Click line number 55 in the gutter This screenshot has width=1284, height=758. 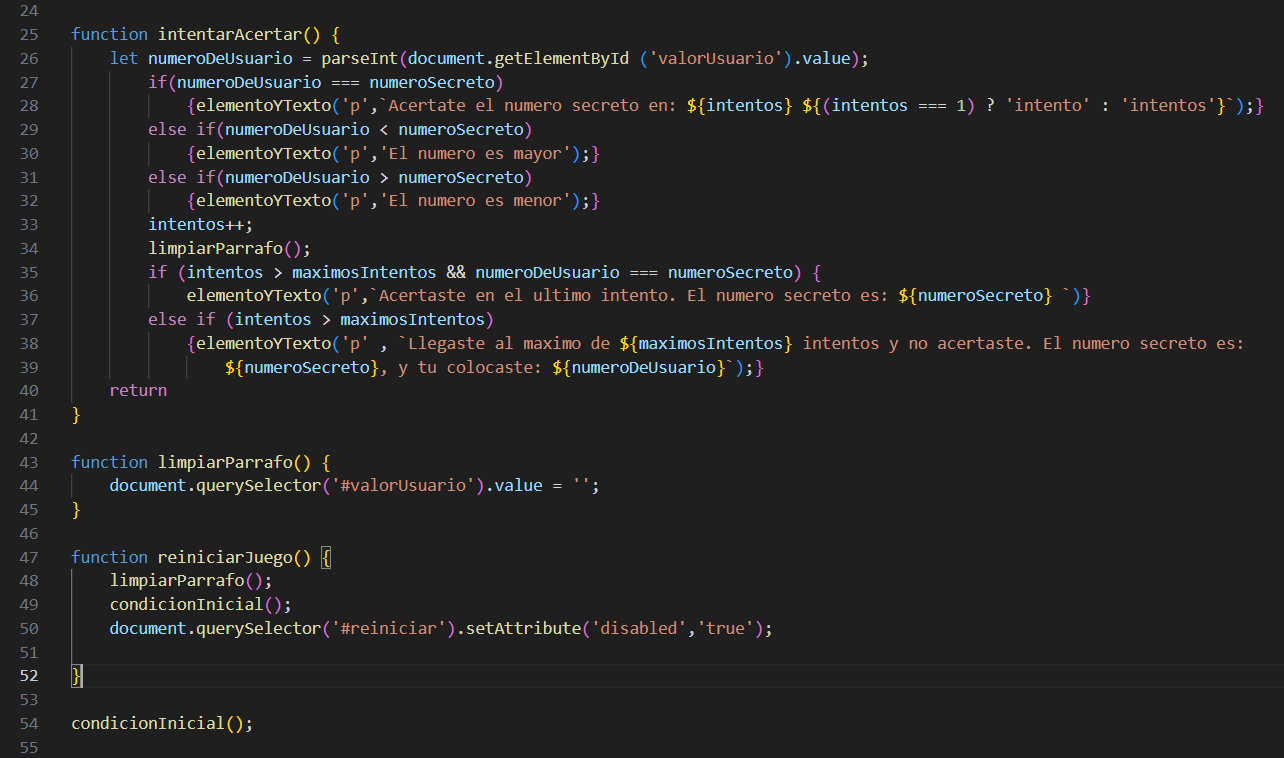(28, 747)
